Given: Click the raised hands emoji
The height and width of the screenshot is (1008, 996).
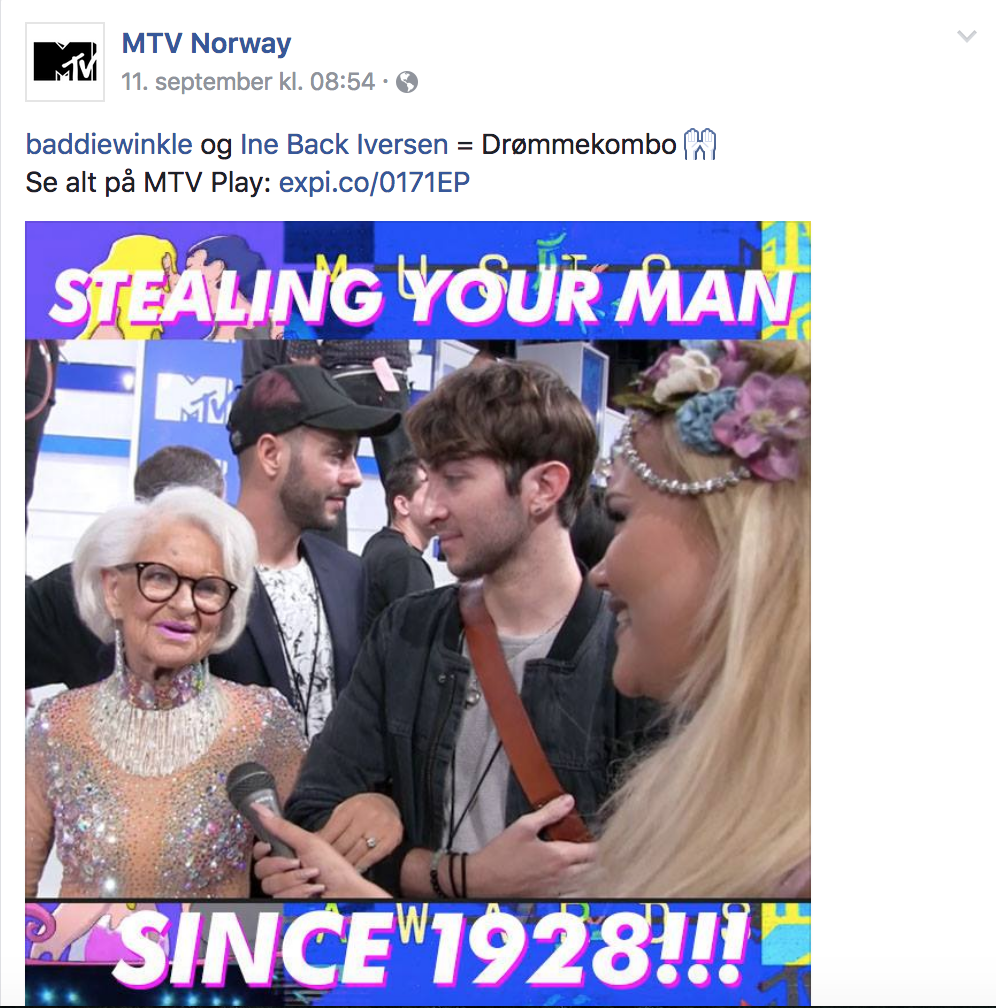Looking at the screenshot, I should pyautogui.click(x=700, y=144).
